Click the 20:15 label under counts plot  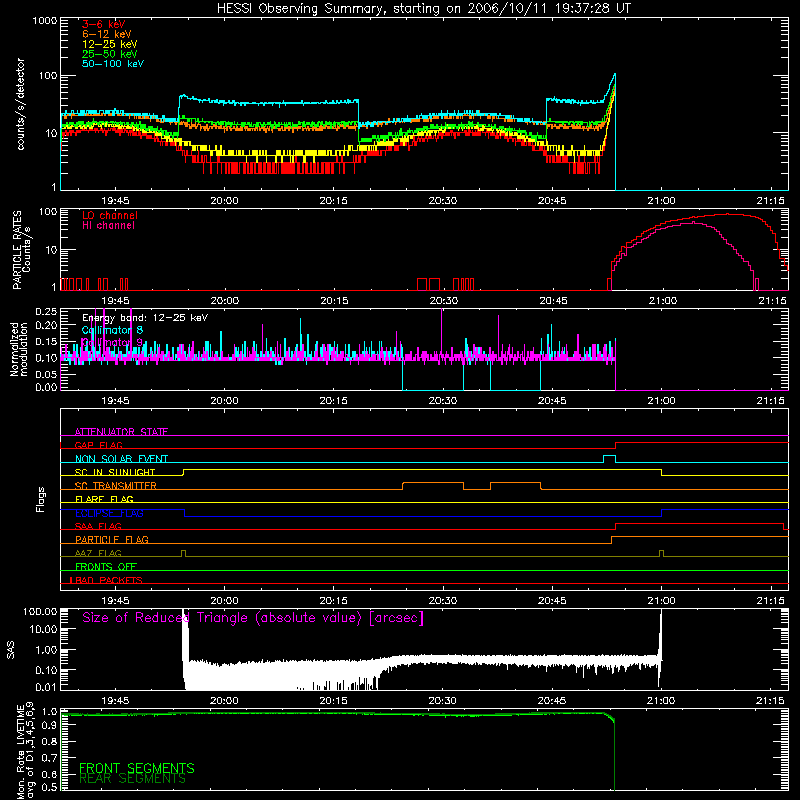[333, 201]
